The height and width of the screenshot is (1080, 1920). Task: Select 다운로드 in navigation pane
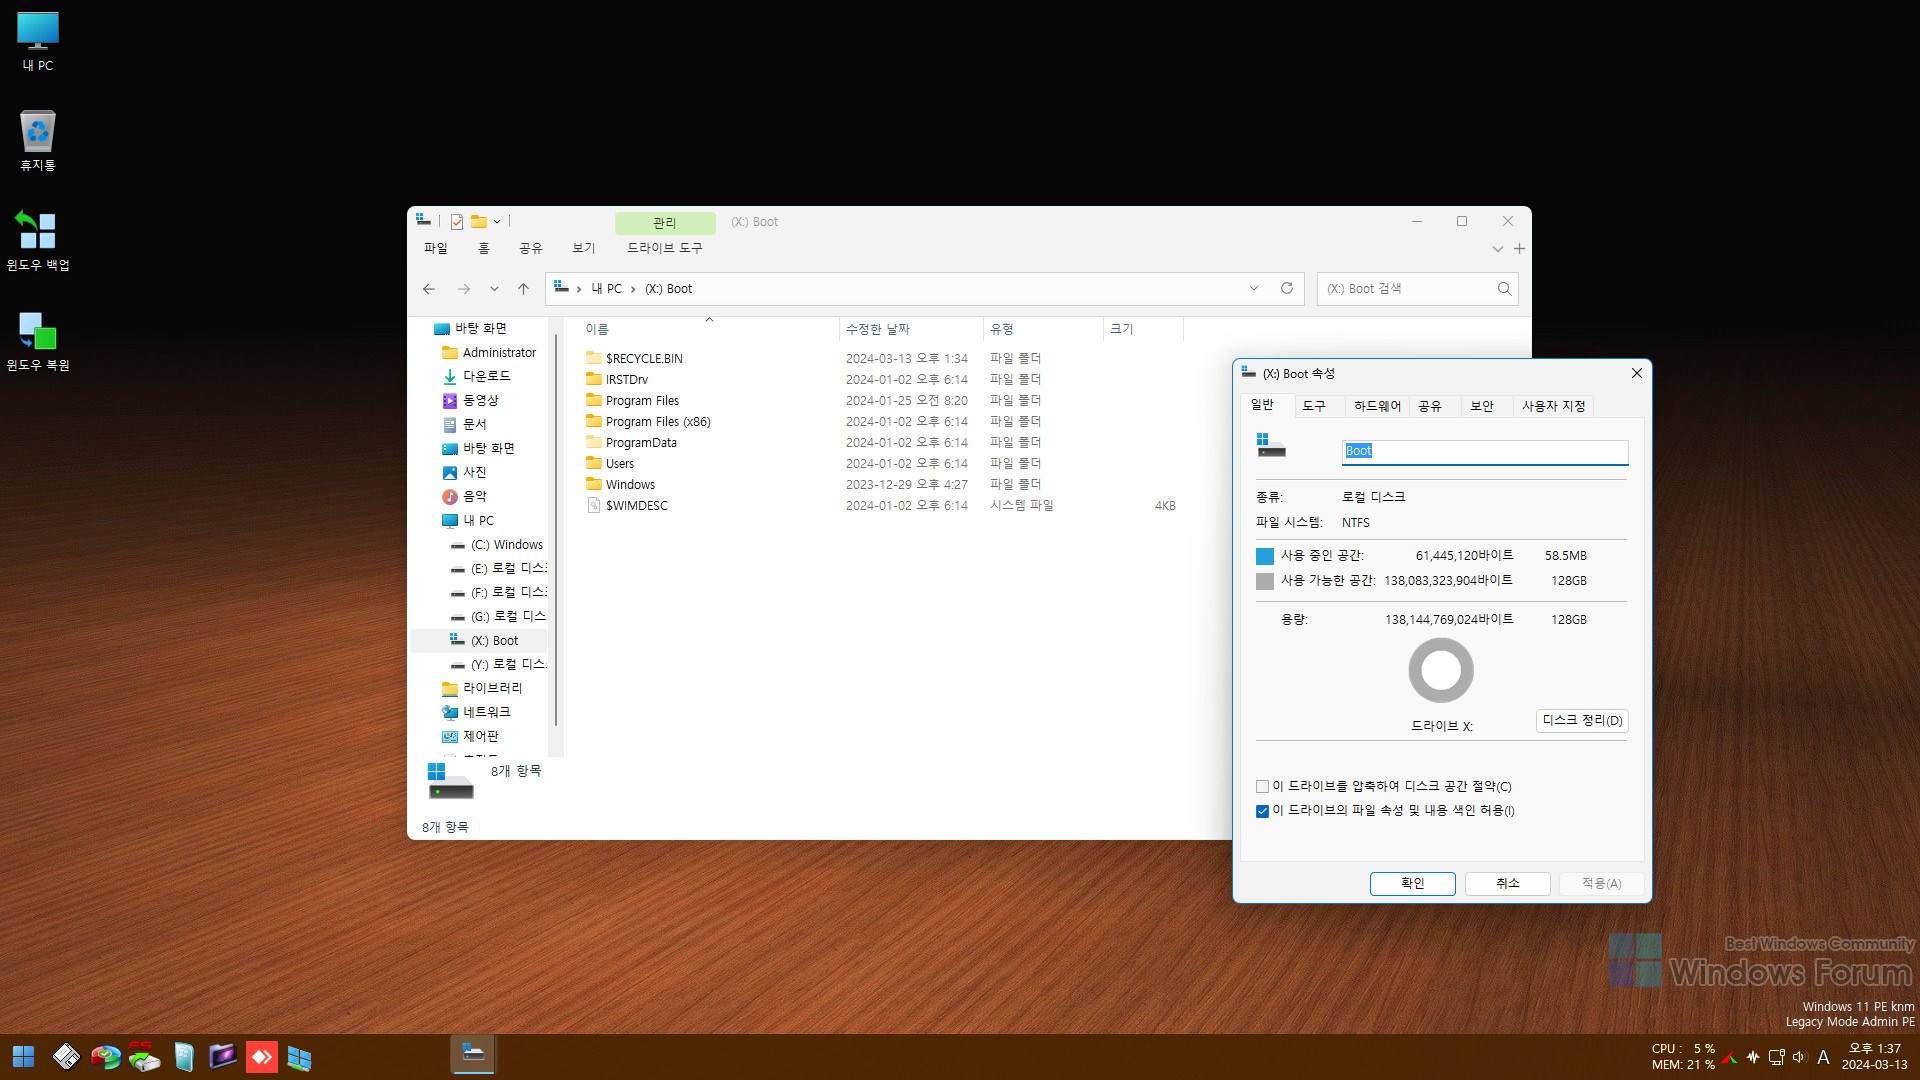(477, 377)
